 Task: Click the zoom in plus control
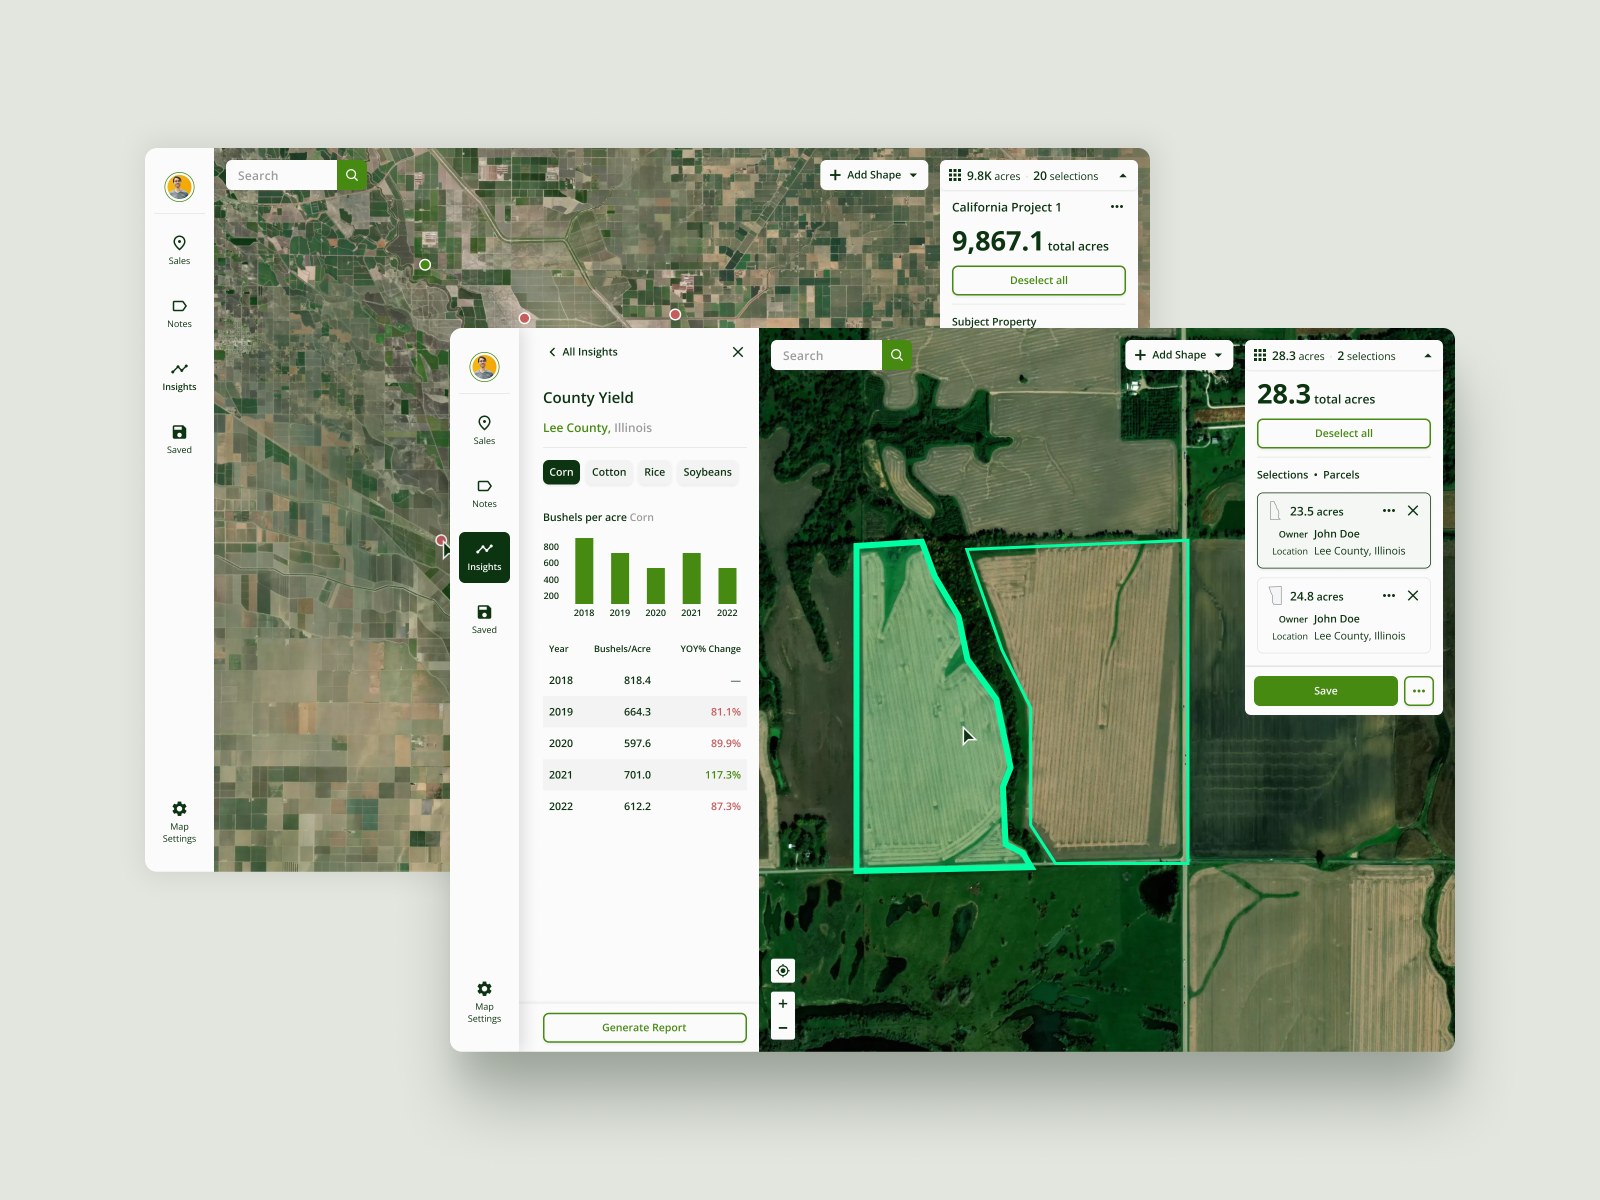click(x=782, y=1004)
